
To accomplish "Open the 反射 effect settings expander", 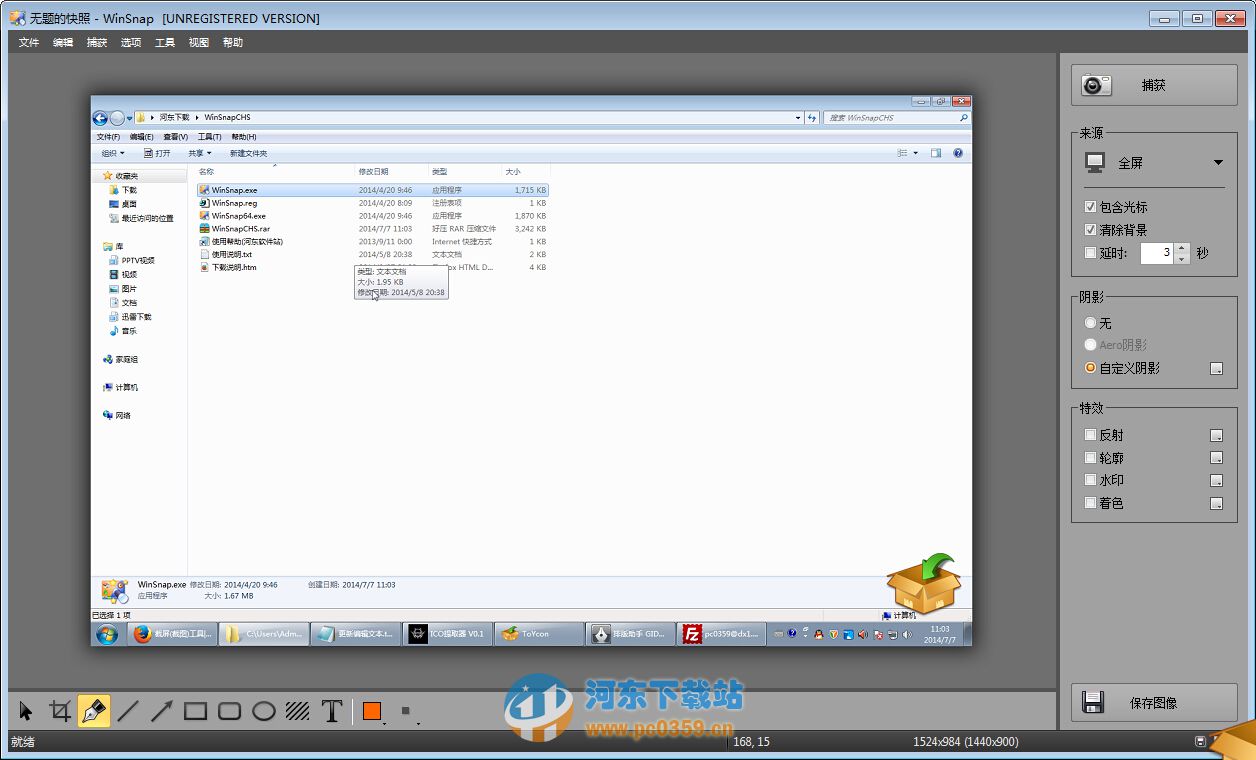I will coord(1218,434).
